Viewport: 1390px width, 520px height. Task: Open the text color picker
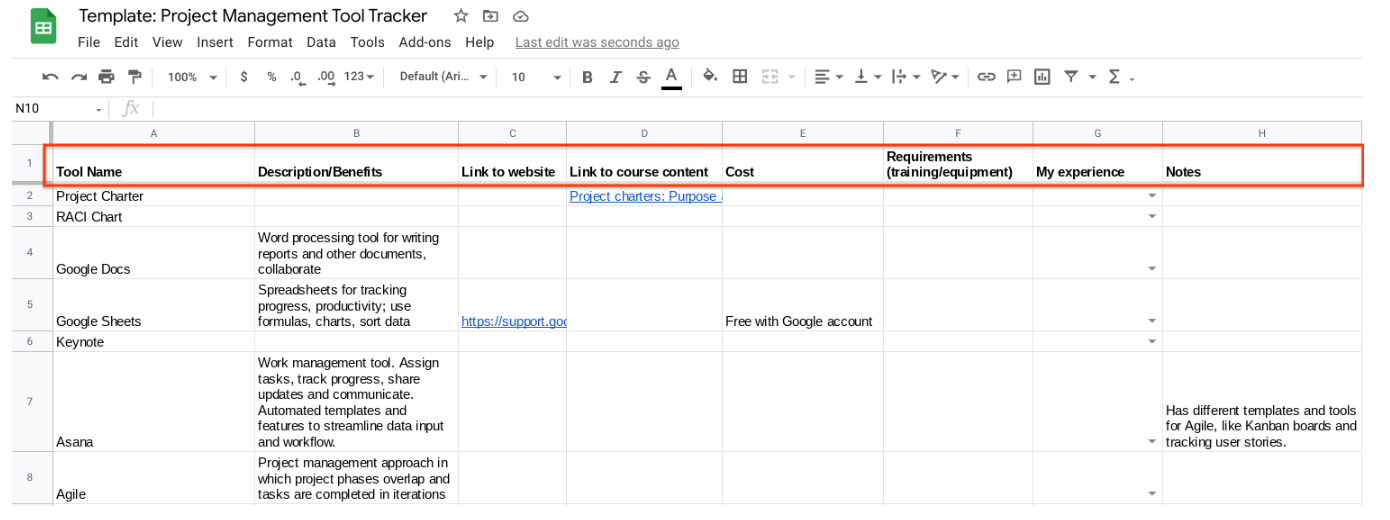click(671, 77)
